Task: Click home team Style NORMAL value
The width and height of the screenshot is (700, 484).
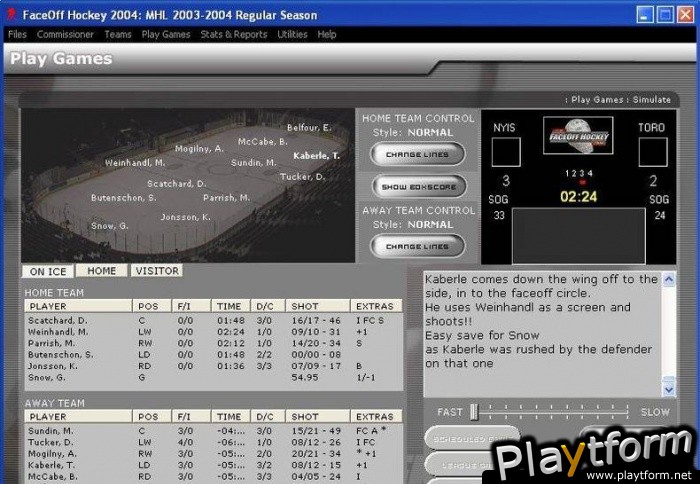Action: coord(430,133)
